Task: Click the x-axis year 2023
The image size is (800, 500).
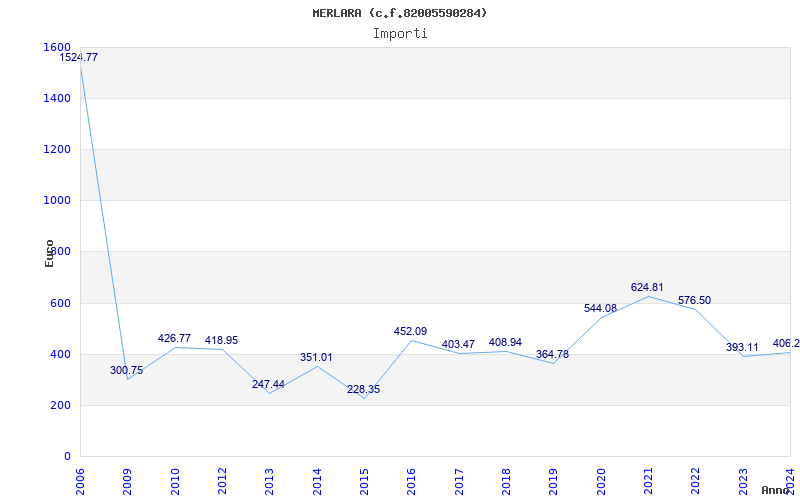Action: (743, 482)
